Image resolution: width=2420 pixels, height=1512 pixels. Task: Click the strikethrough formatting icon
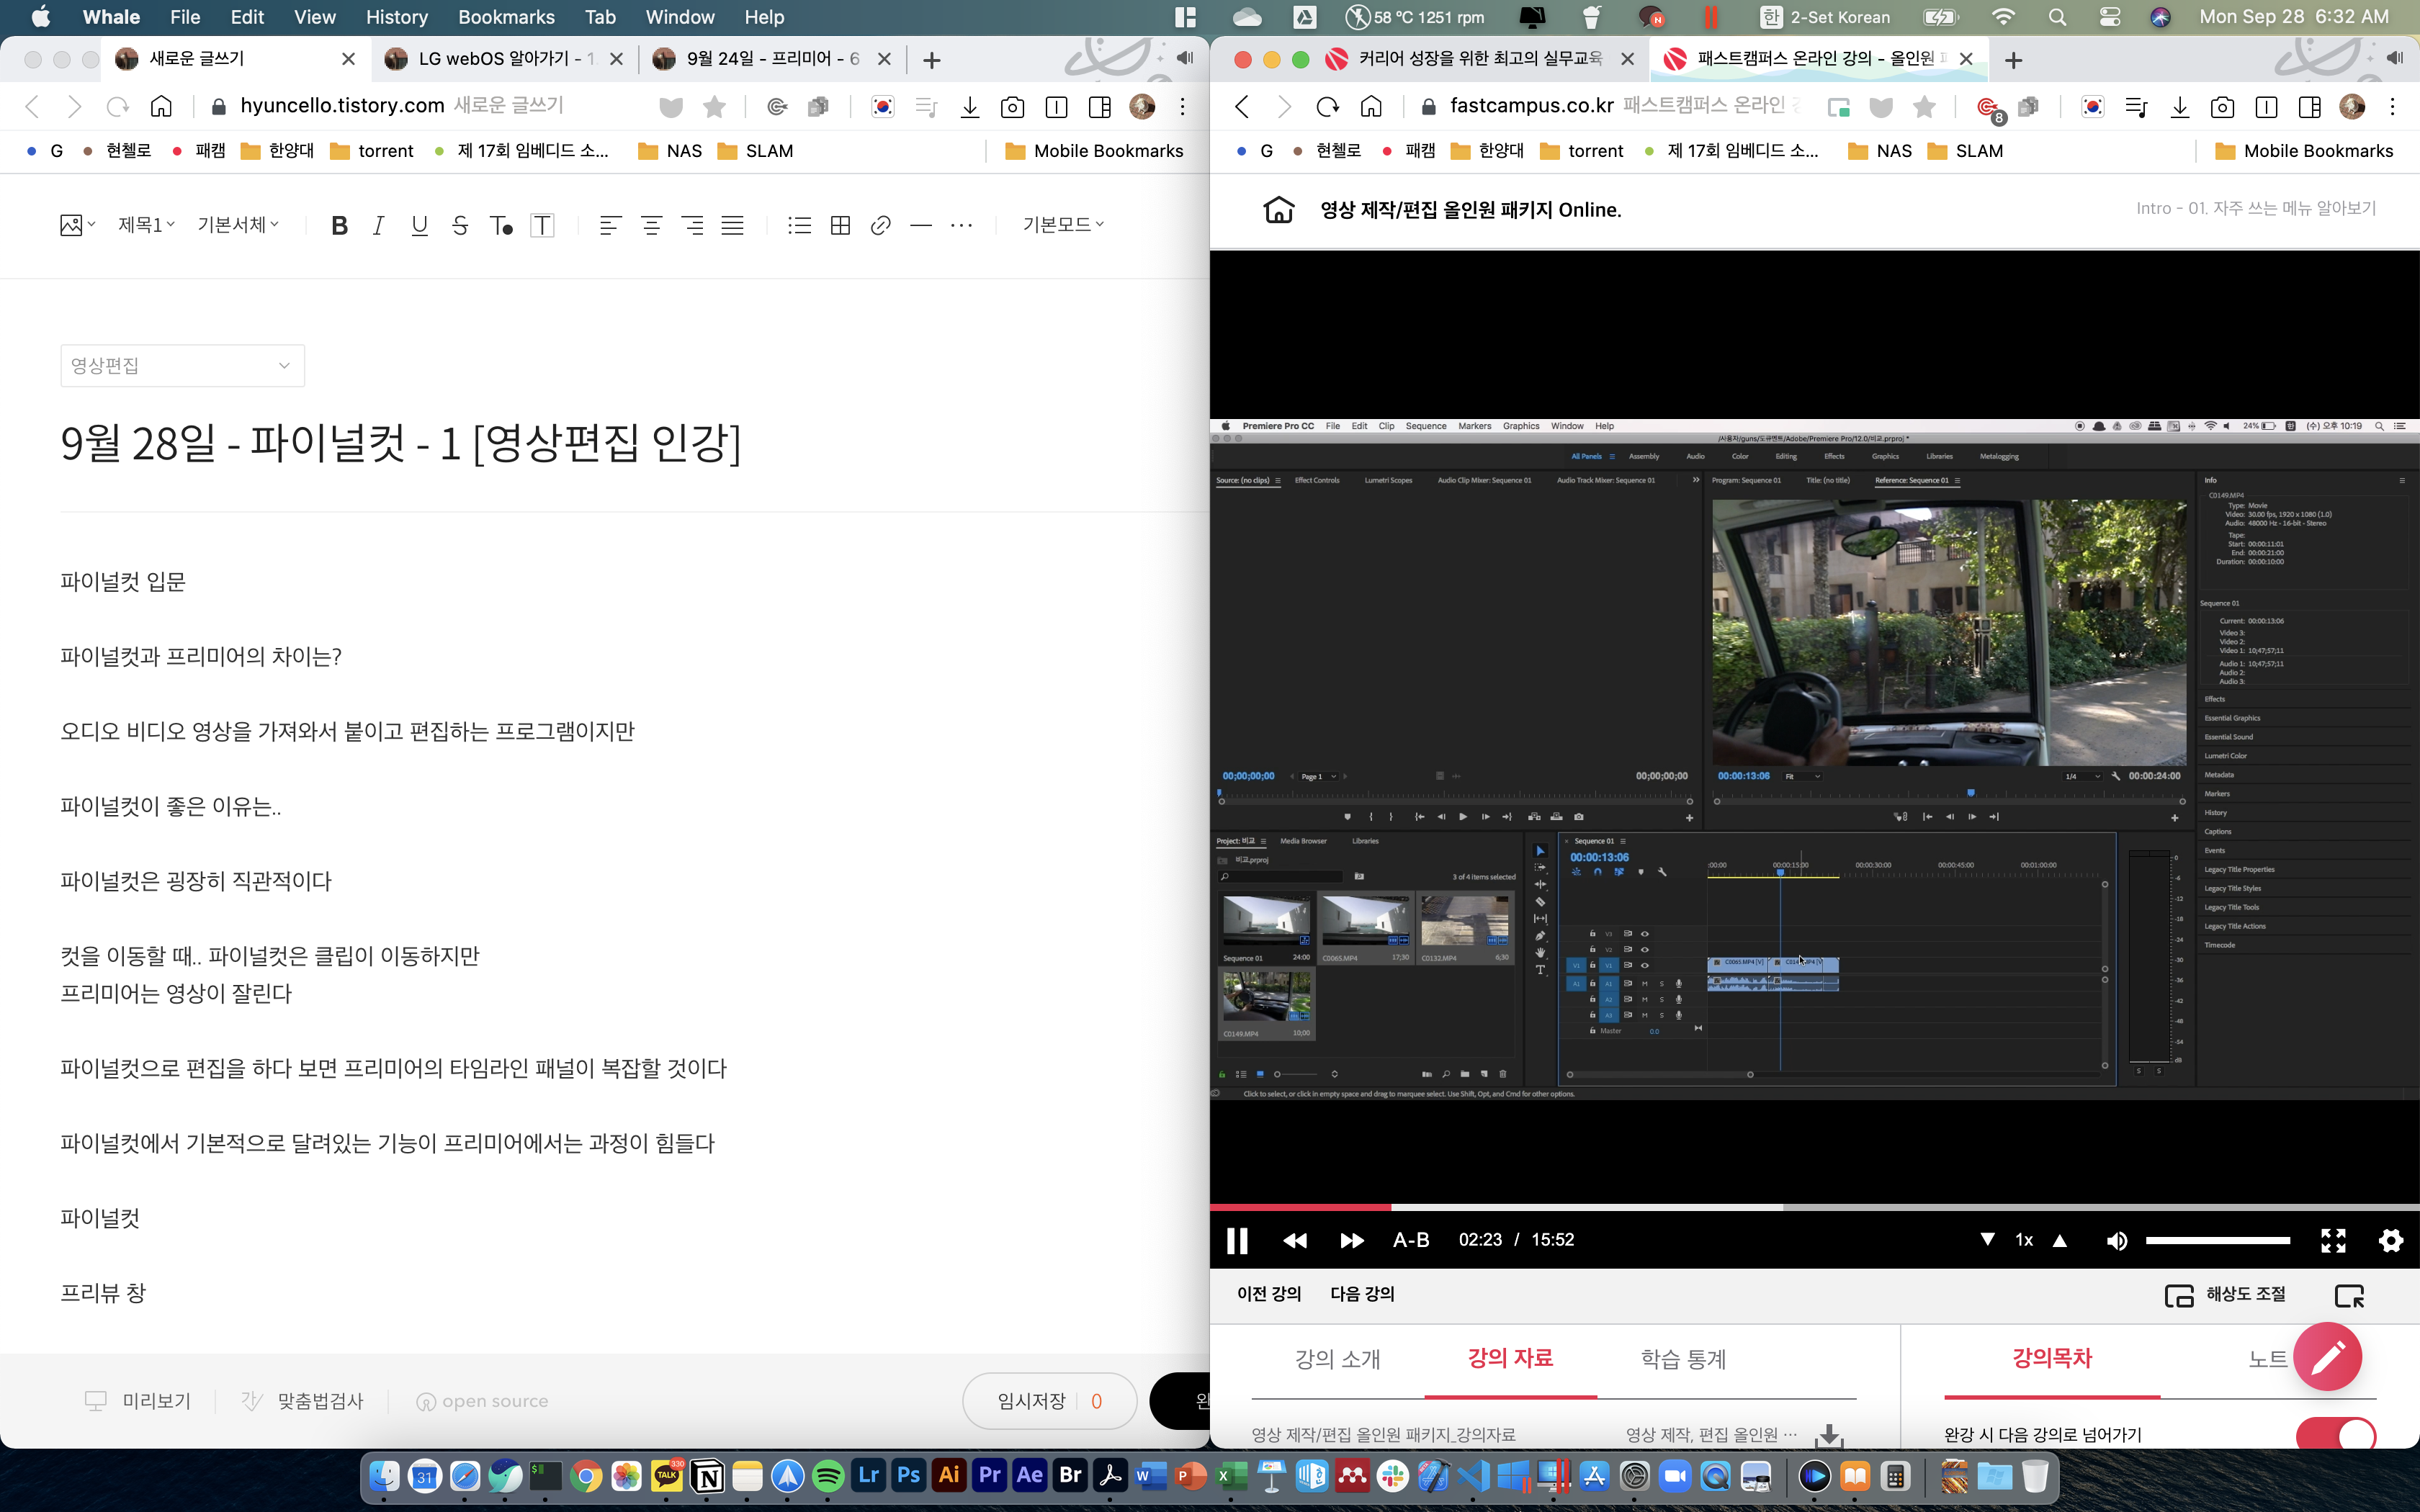click(459, 225)
